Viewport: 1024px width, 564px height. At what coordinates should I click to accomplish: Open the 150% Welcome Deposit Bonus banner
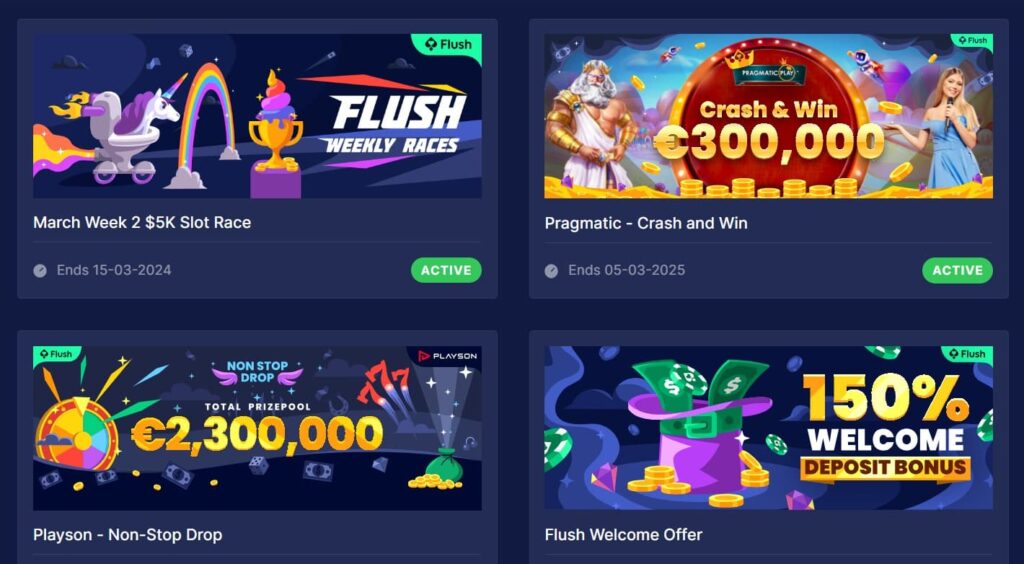(x=769, y=428)
